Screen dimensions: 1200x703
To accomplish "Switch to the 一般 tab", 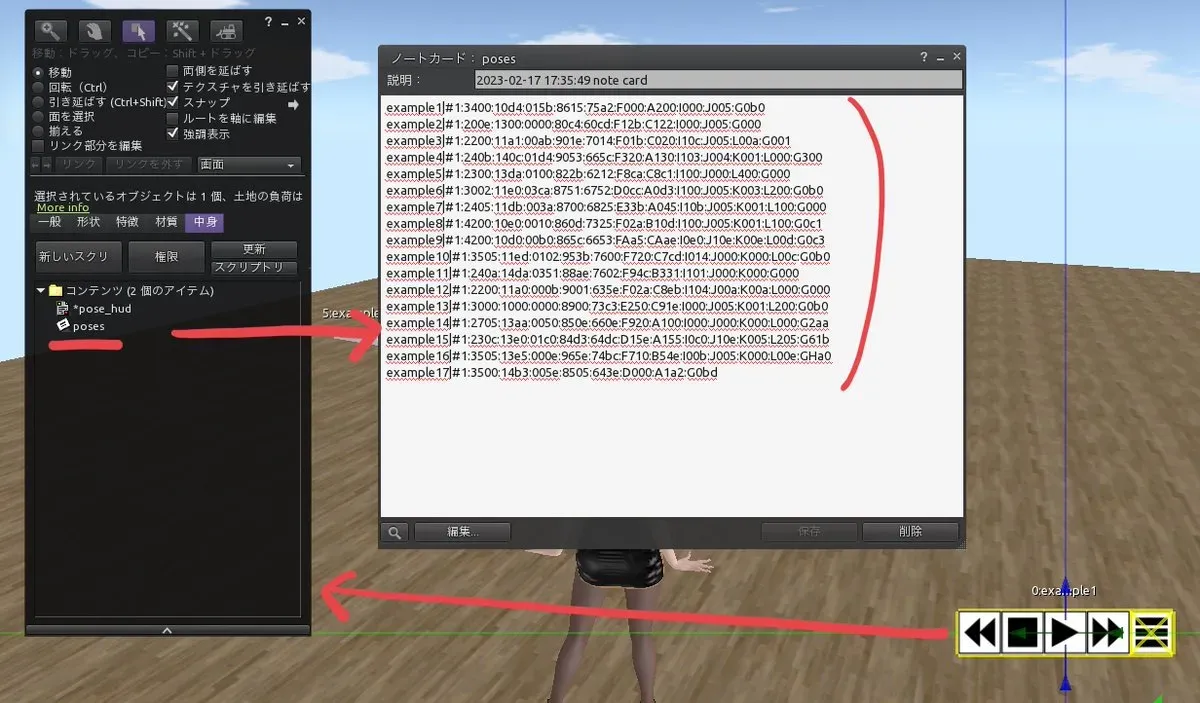I will pyautogui.click(x=49, y=222).
